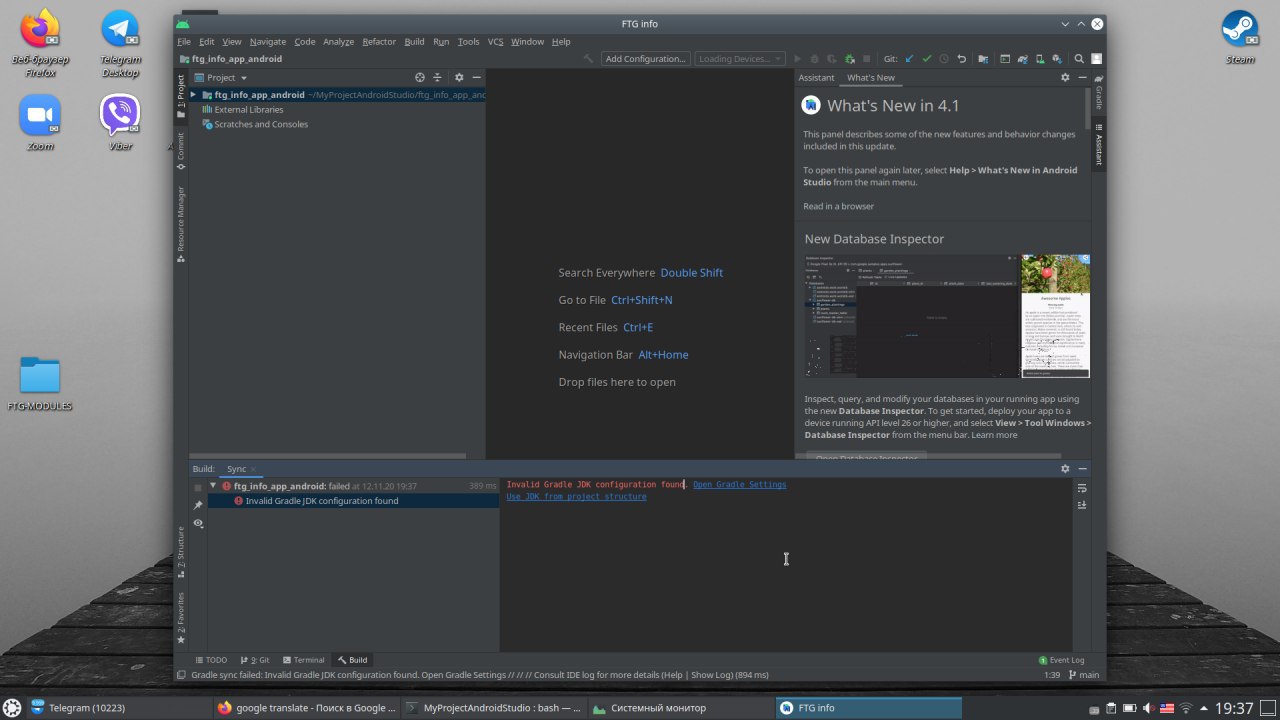This screenshot has width=1280, height=720.
Task: Click the locate-in-project target icon
Action: tap(420, 77)
